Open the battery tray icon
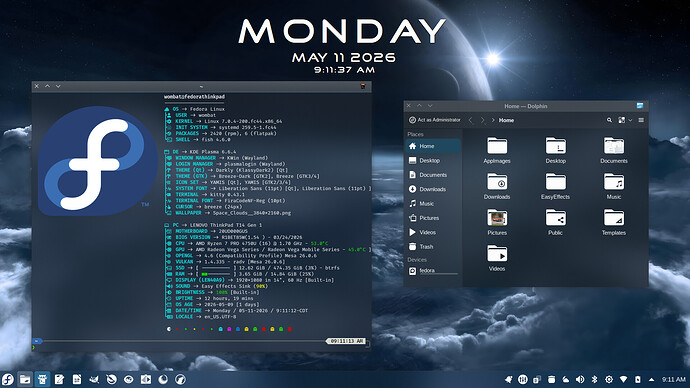The width and height of the screenshot is (690, 388). [638, 379]
